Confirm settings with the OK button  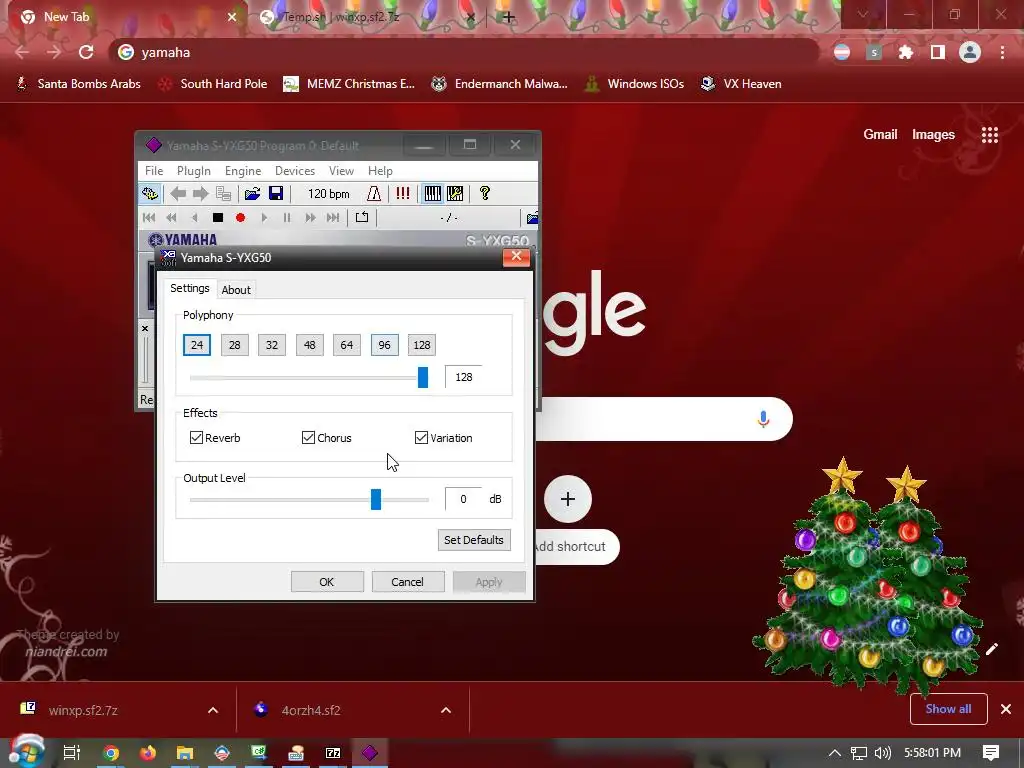[x=327, y=582]
